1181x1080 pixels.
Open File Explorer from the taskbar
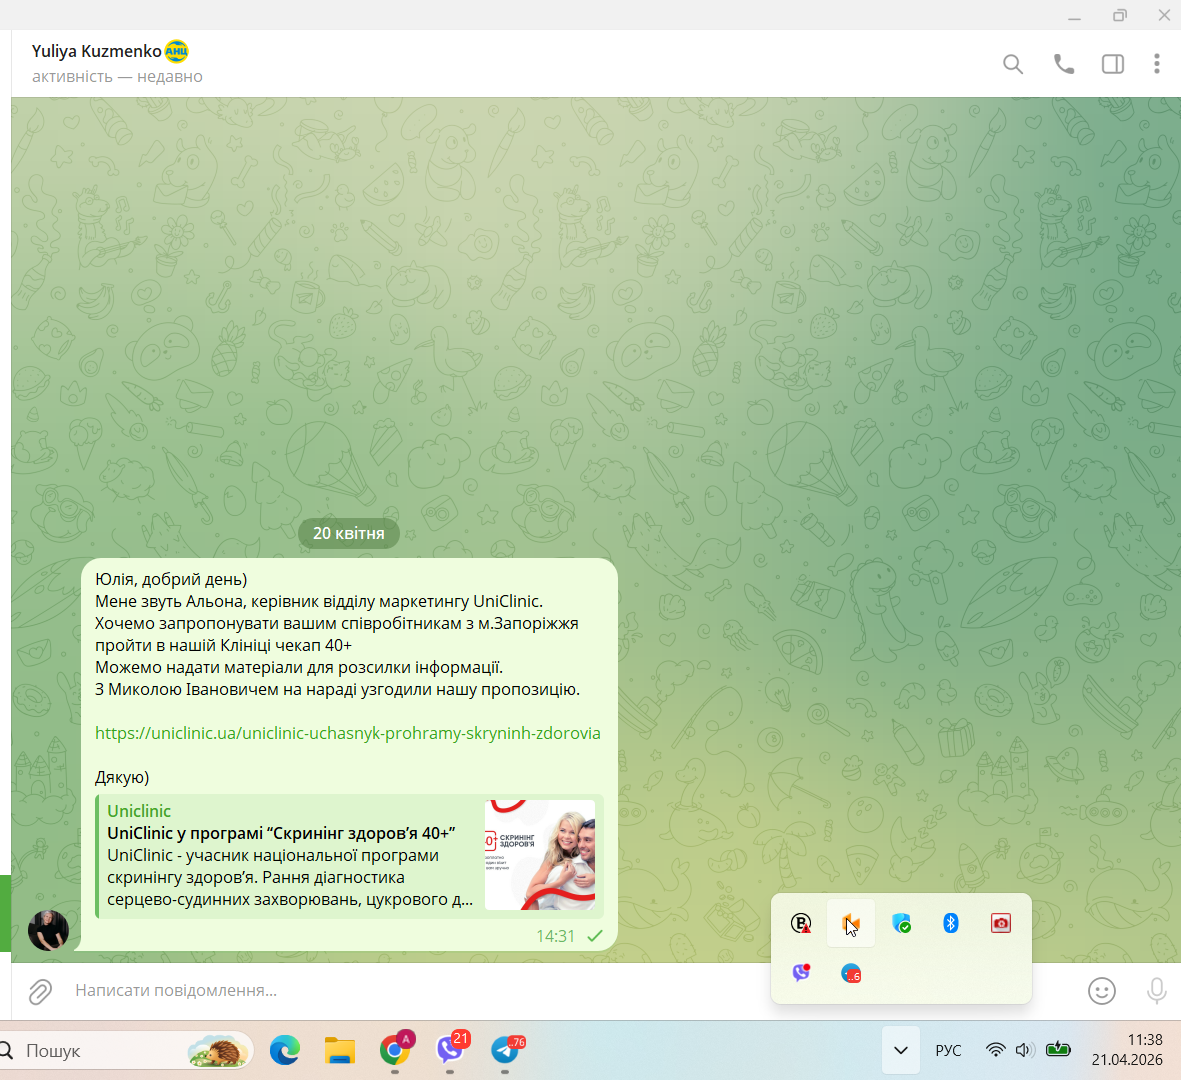[x=340, y=1050]
